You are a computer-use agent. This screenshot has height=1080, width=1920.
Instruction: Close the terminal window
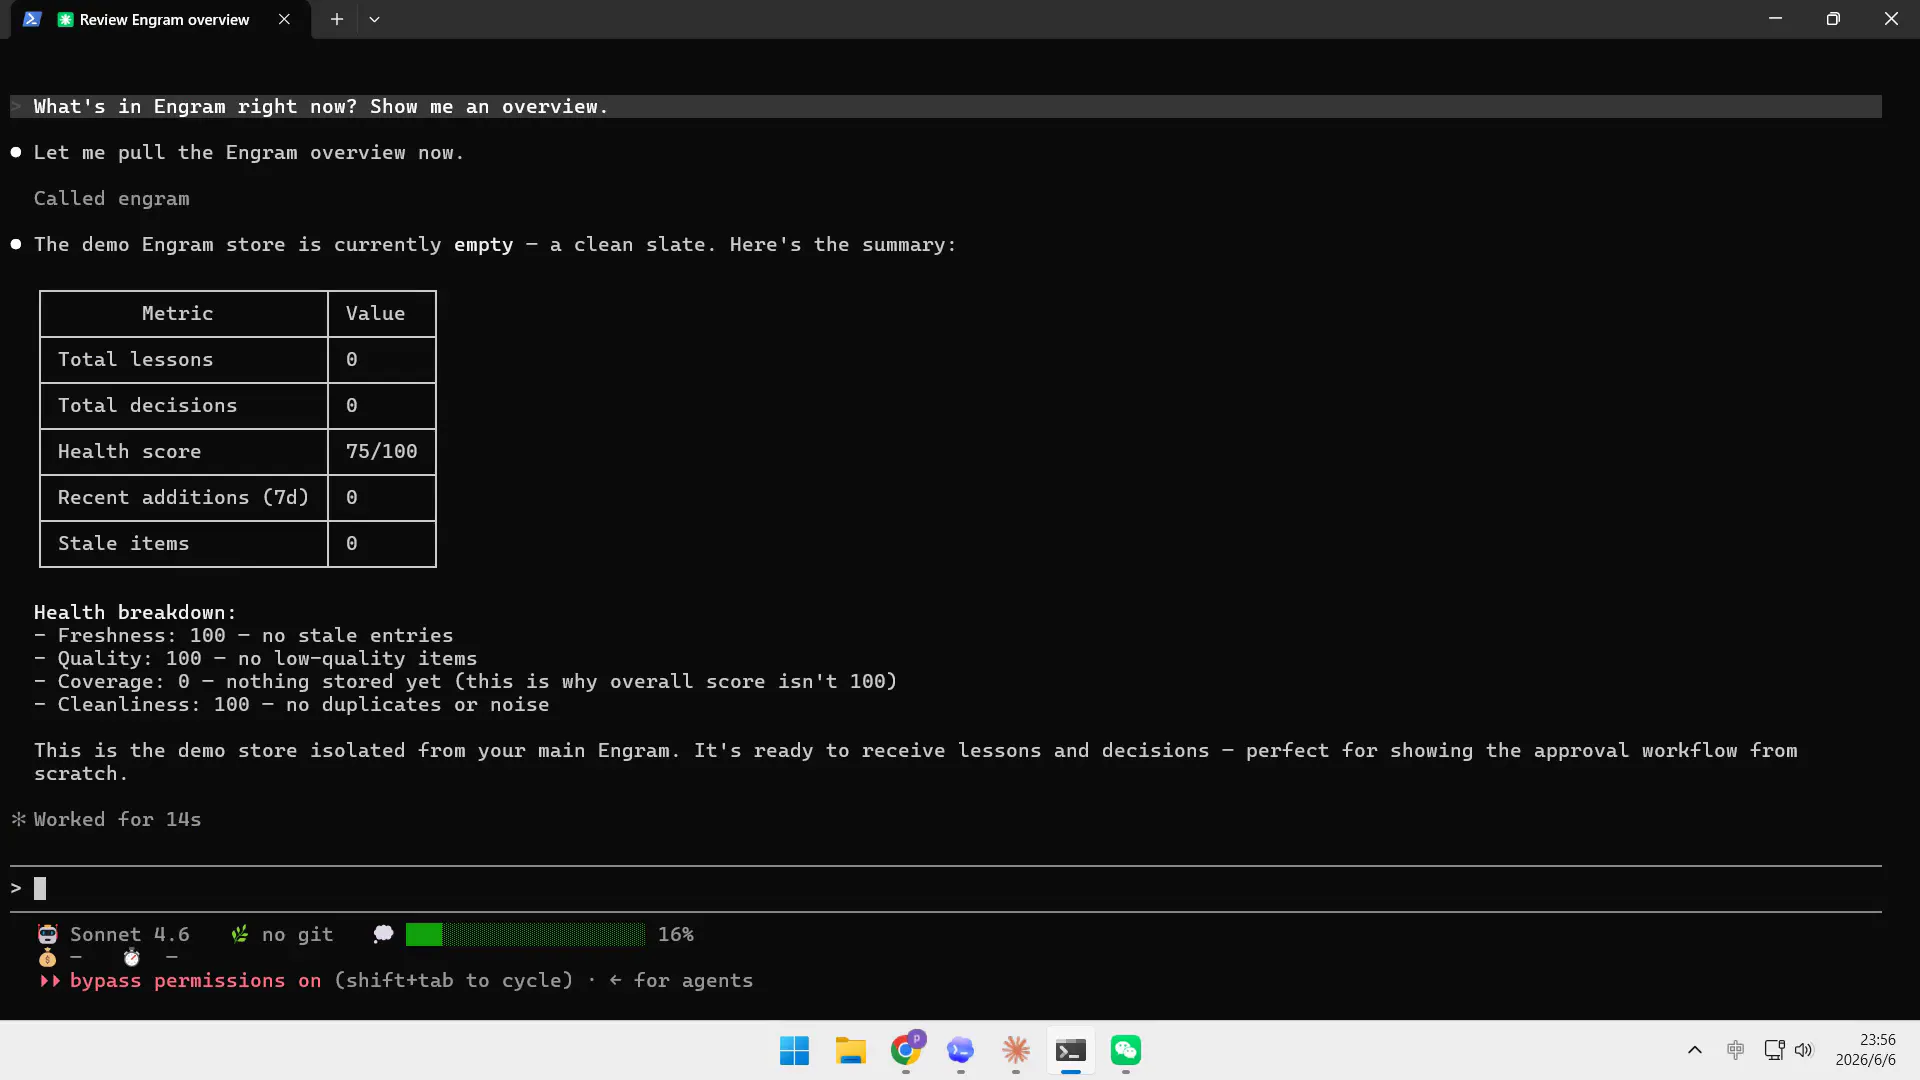click(1891, 19)
